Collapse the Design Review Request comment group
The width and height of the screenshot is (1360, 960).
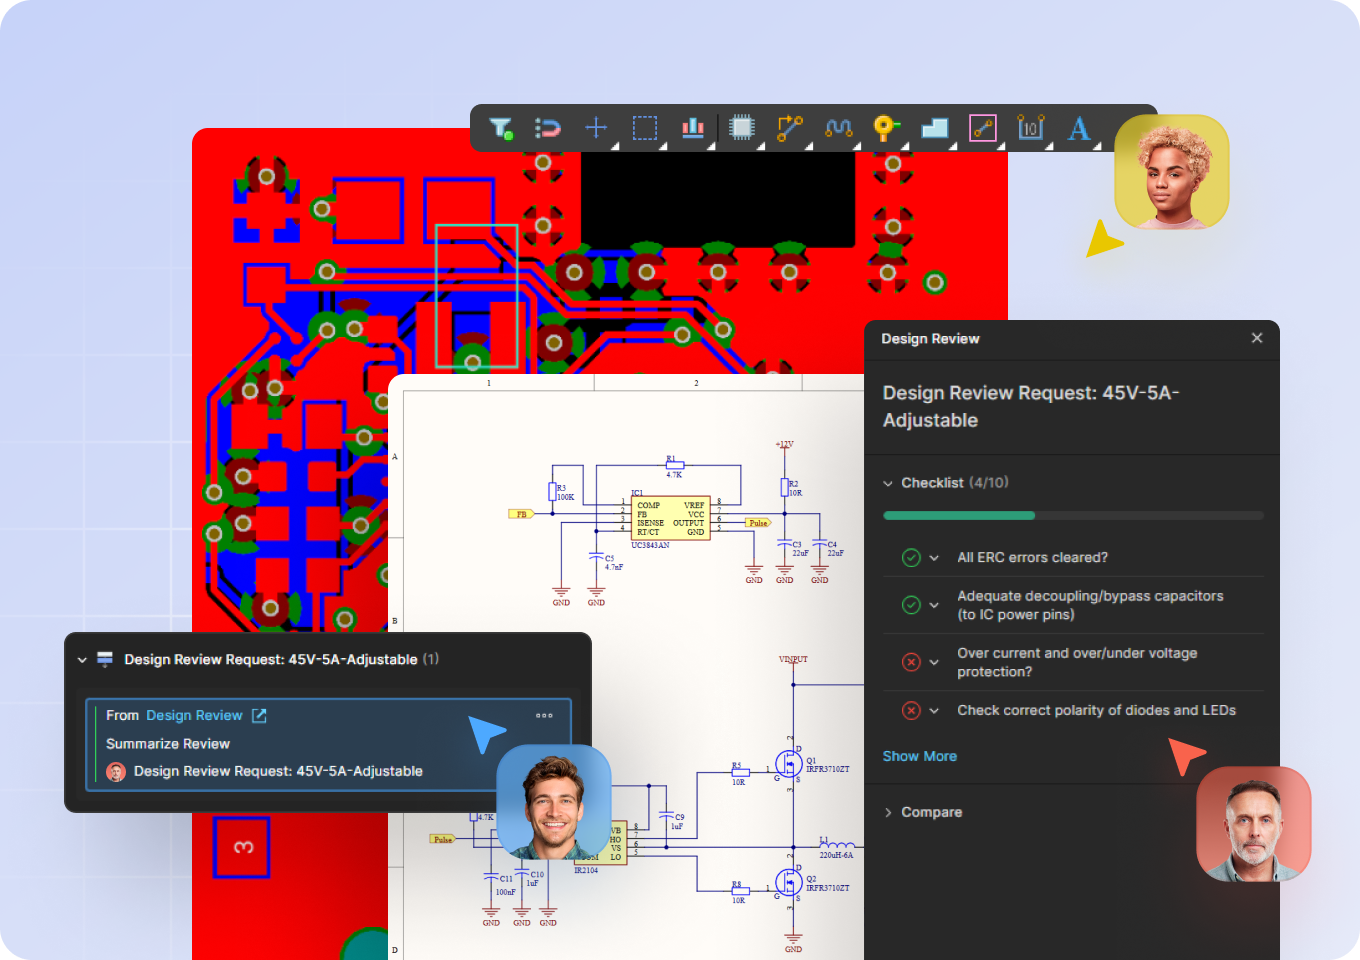pyautogui.click(x=82, y=660)
